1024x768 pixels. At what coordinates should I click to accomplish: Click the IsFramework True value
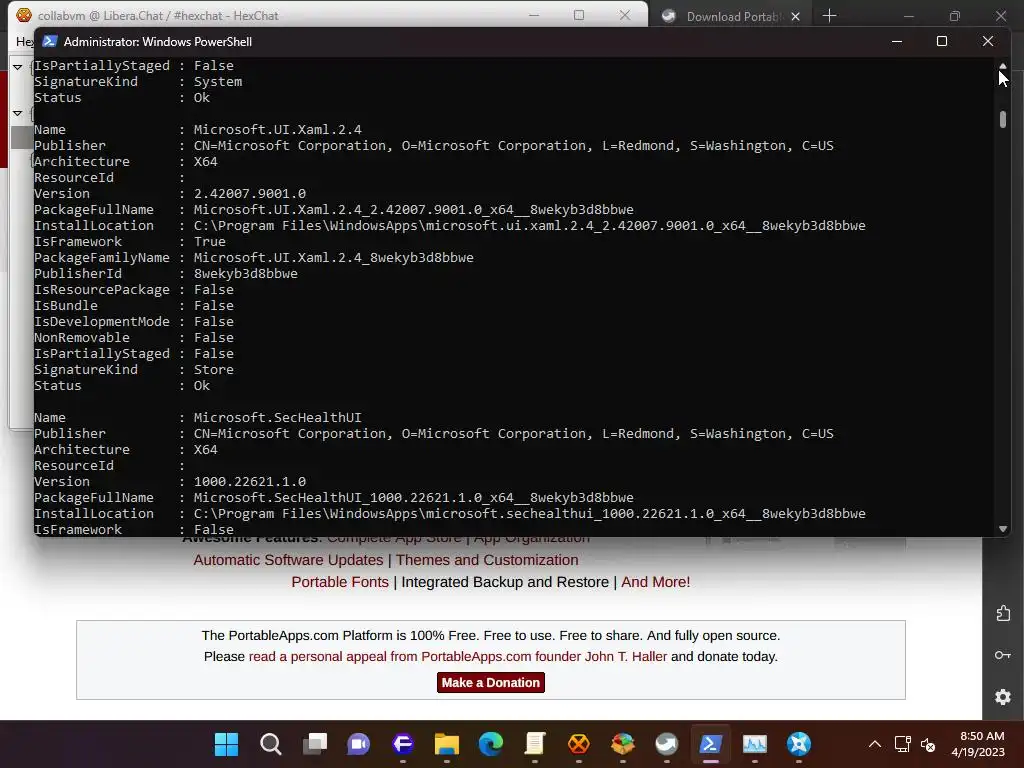[210, 242]
